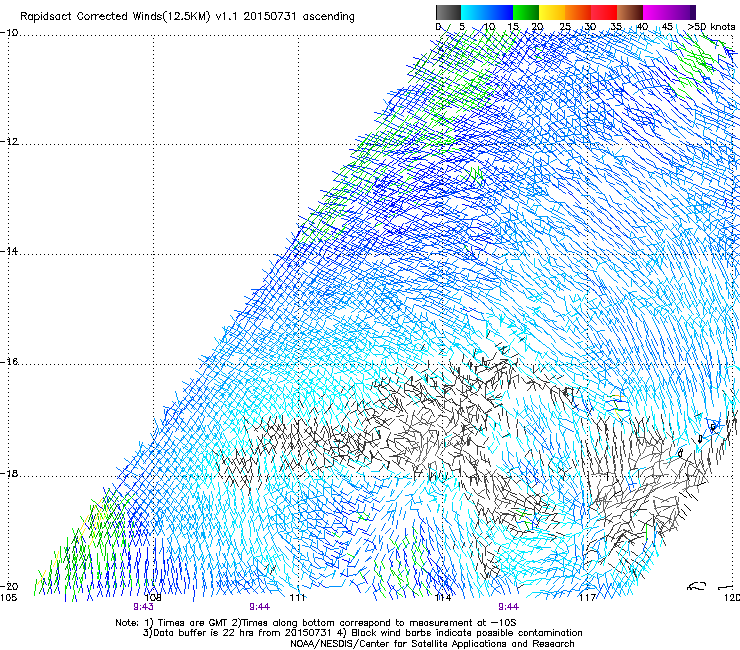Click the longitude label '105'
Screen dimensions: 740x650
8,598
